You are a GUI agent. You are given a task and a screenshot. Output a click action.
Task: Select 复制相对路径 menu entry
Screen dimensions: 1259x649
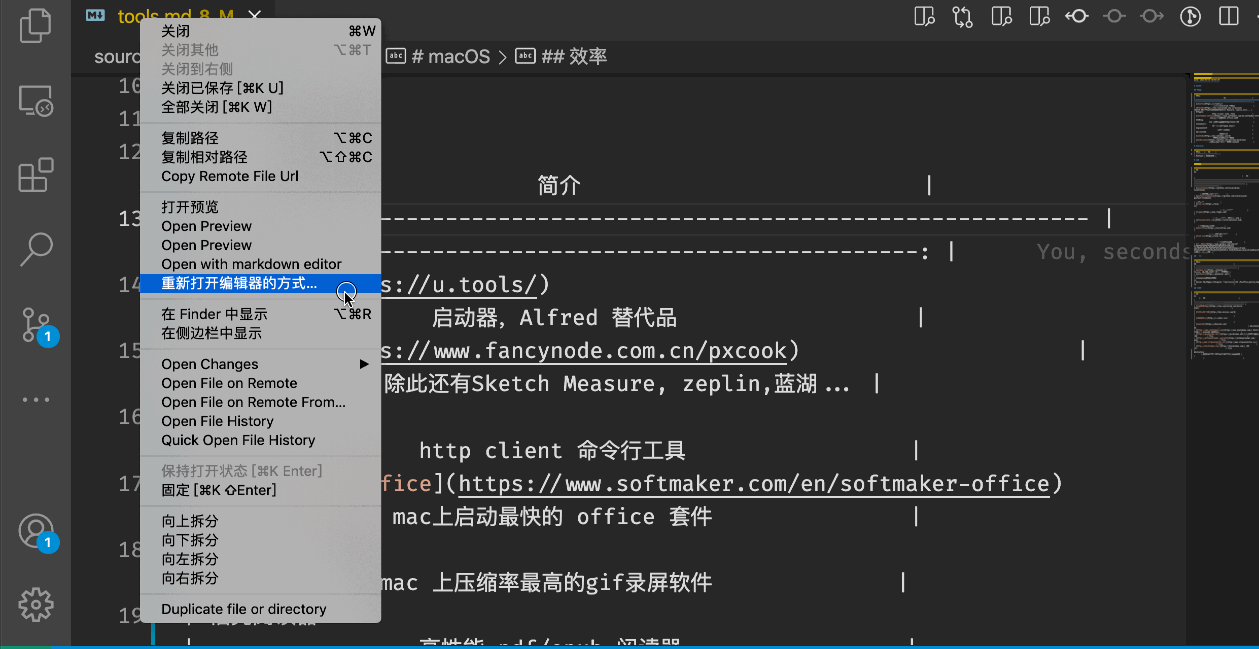click(260, 157)
